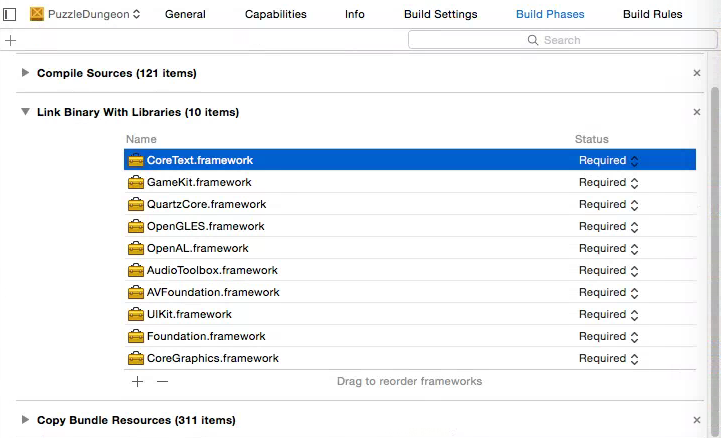721x438 pixels.
Task: Remove the Compile Sources phase
Action: 697,73
